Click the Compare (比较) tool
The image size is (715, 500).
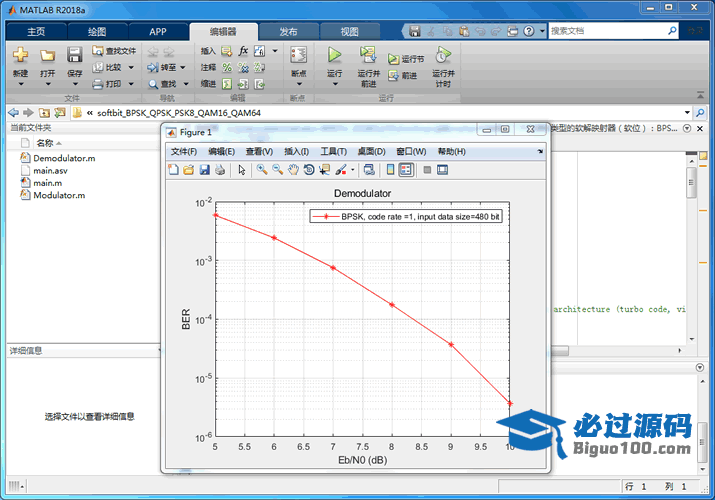pos(107,67)
